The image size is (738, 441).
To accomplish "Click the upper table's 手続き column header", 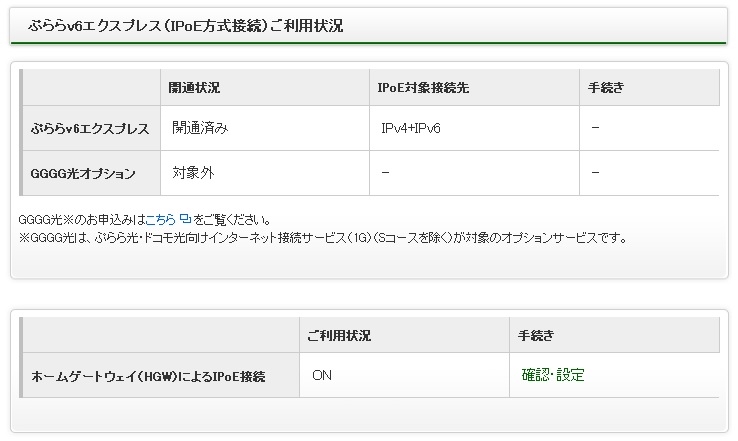I will pyautogui.click(x=607, y=88).
